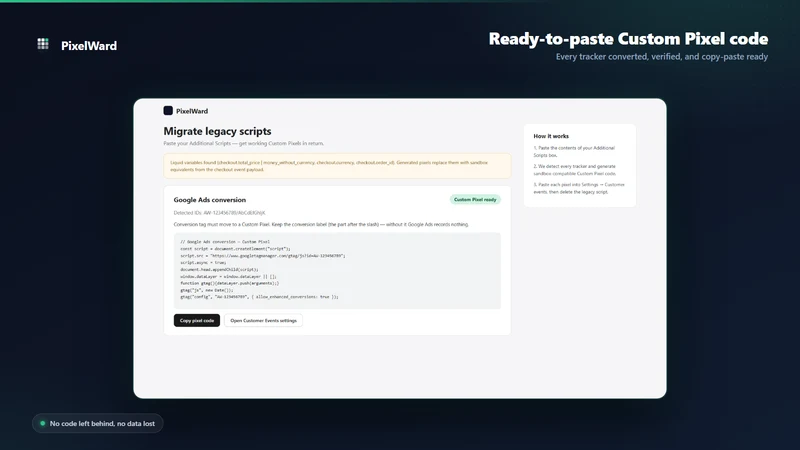The image size is (800, 450).
Task: Open Customer Events settings
Action: [x=263, y=320]
